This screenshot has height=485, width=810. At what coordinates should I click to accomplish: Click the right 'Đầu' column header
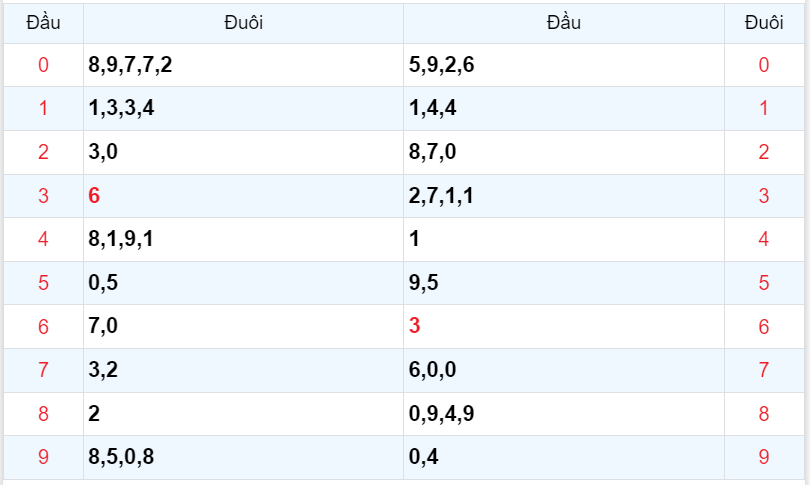[x=564, y=23]
